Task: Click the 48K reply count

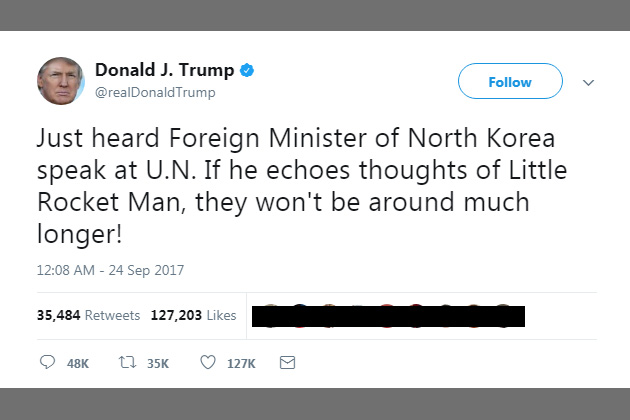Action: click(78, 364)
